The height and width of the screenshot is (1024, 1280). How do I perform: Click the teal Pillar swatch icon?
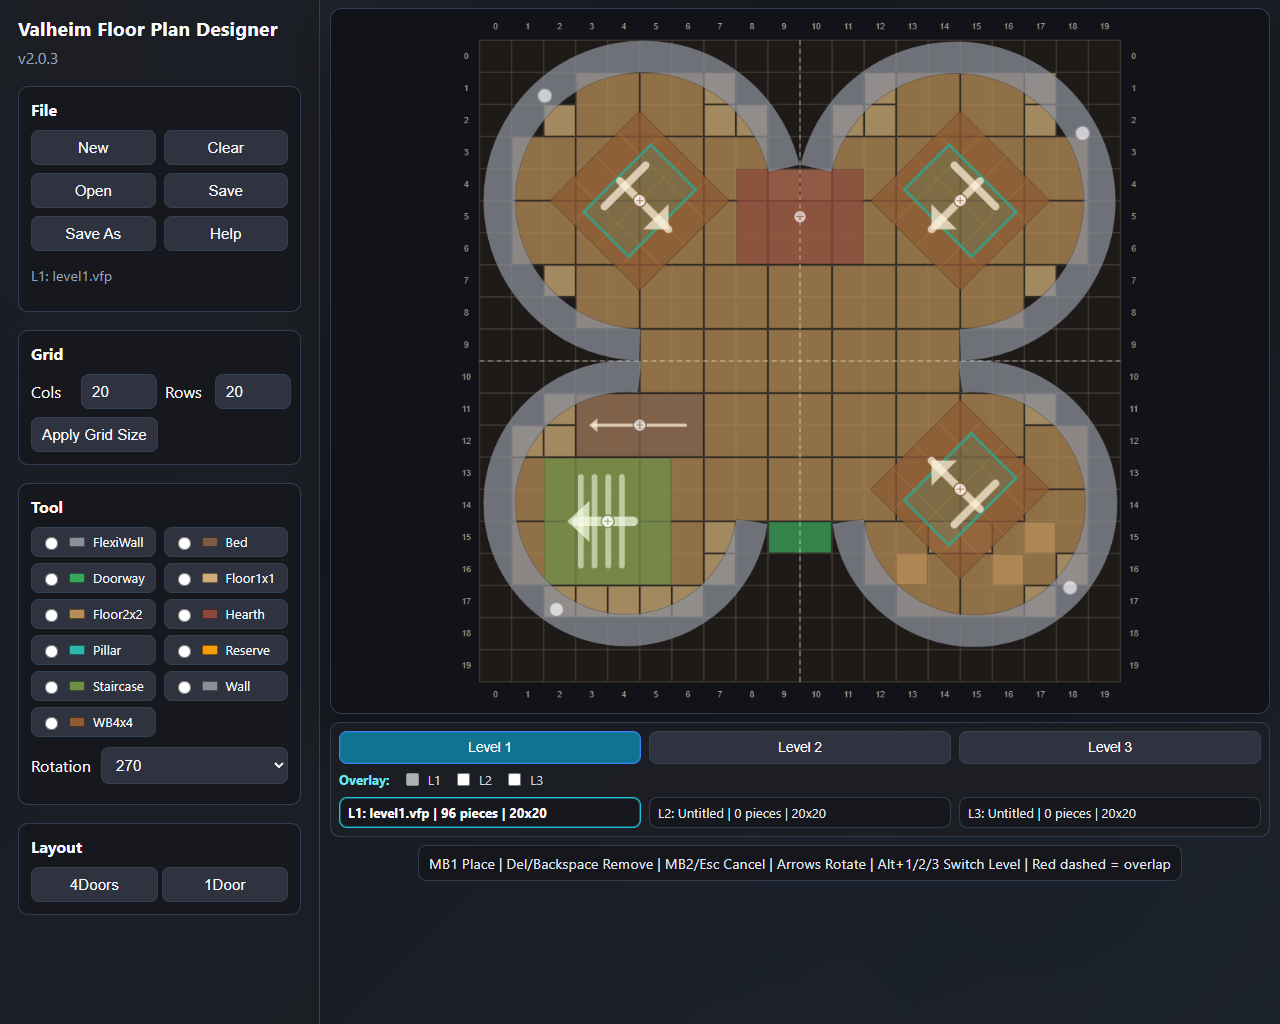pyautogui.click(x=77, y=650)
